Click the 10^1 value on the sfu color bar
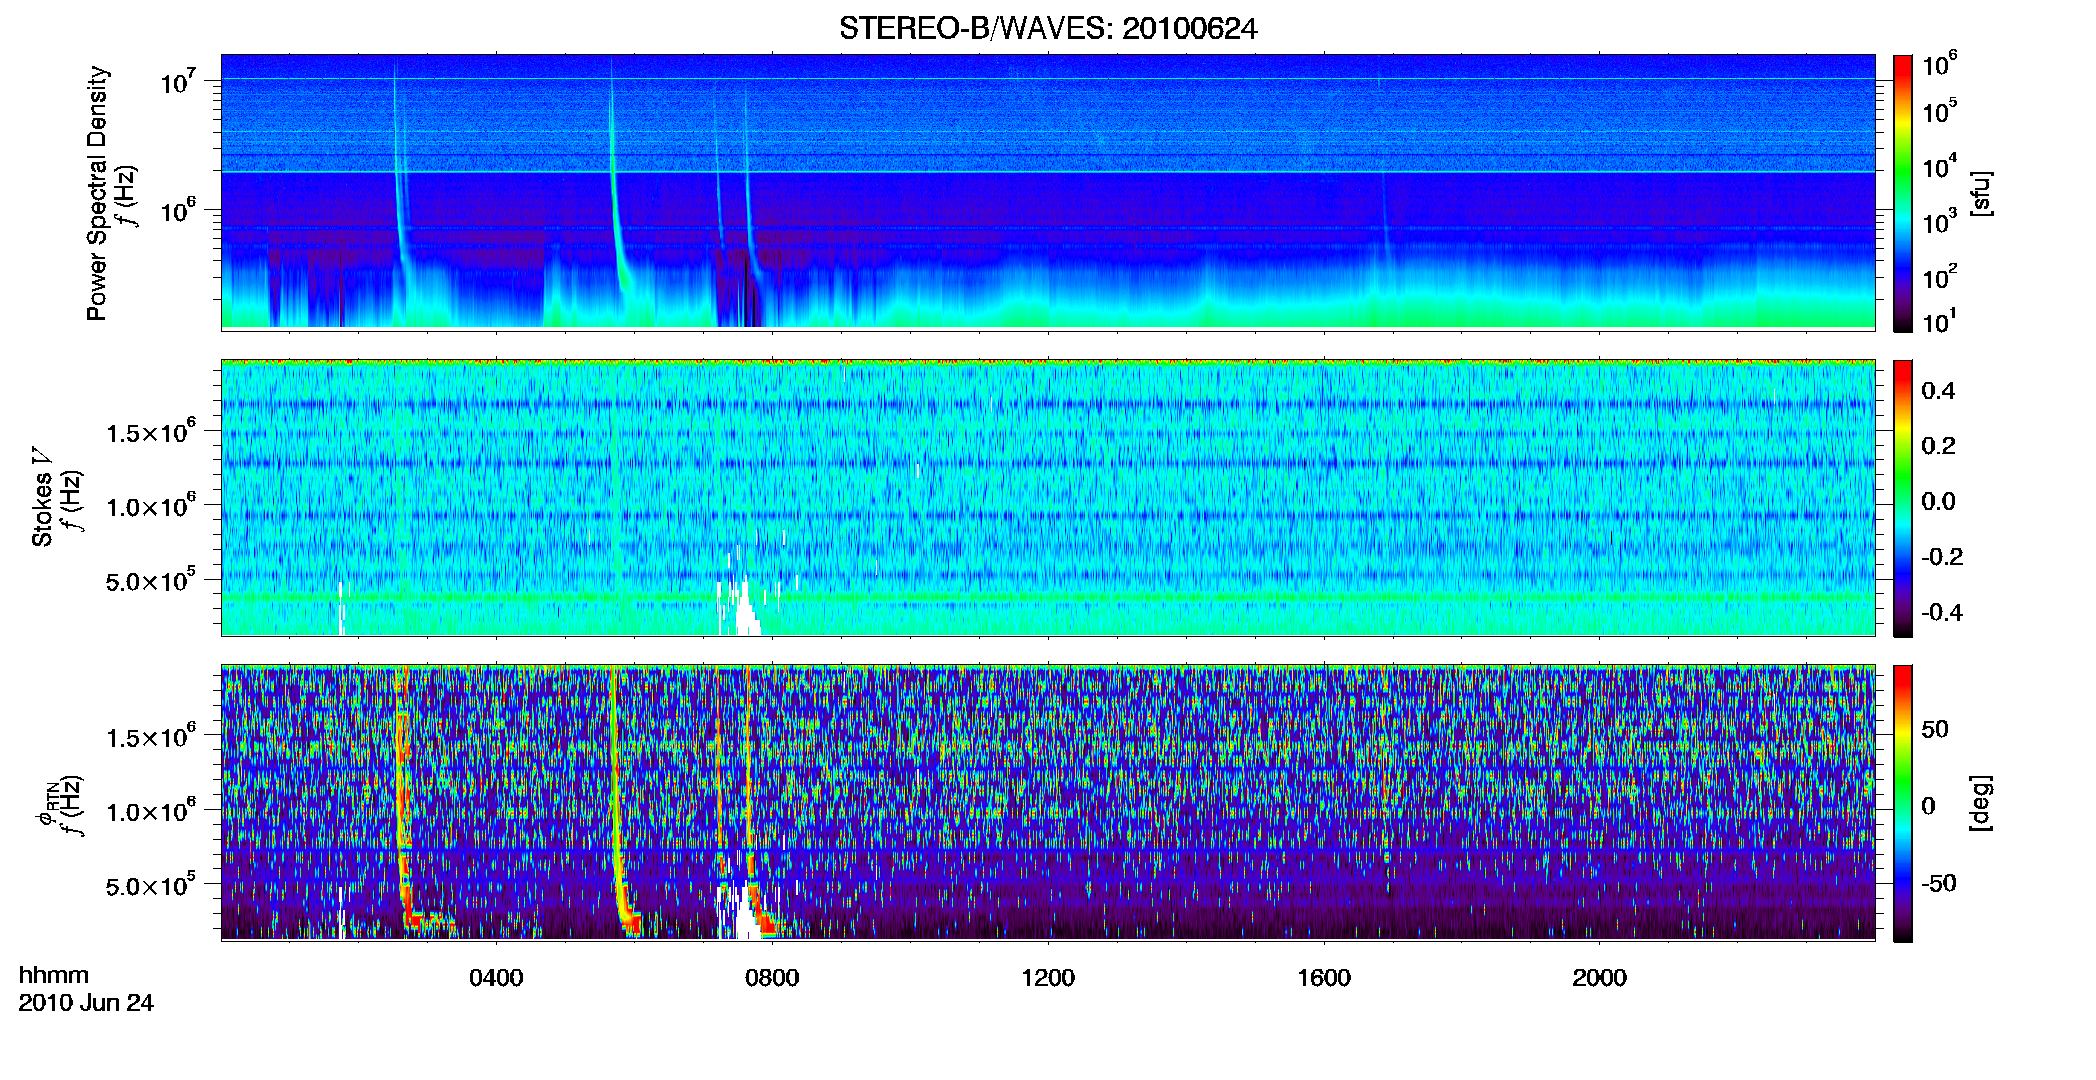This screenshot has width=2096, height=1080. pos(1940,321)
